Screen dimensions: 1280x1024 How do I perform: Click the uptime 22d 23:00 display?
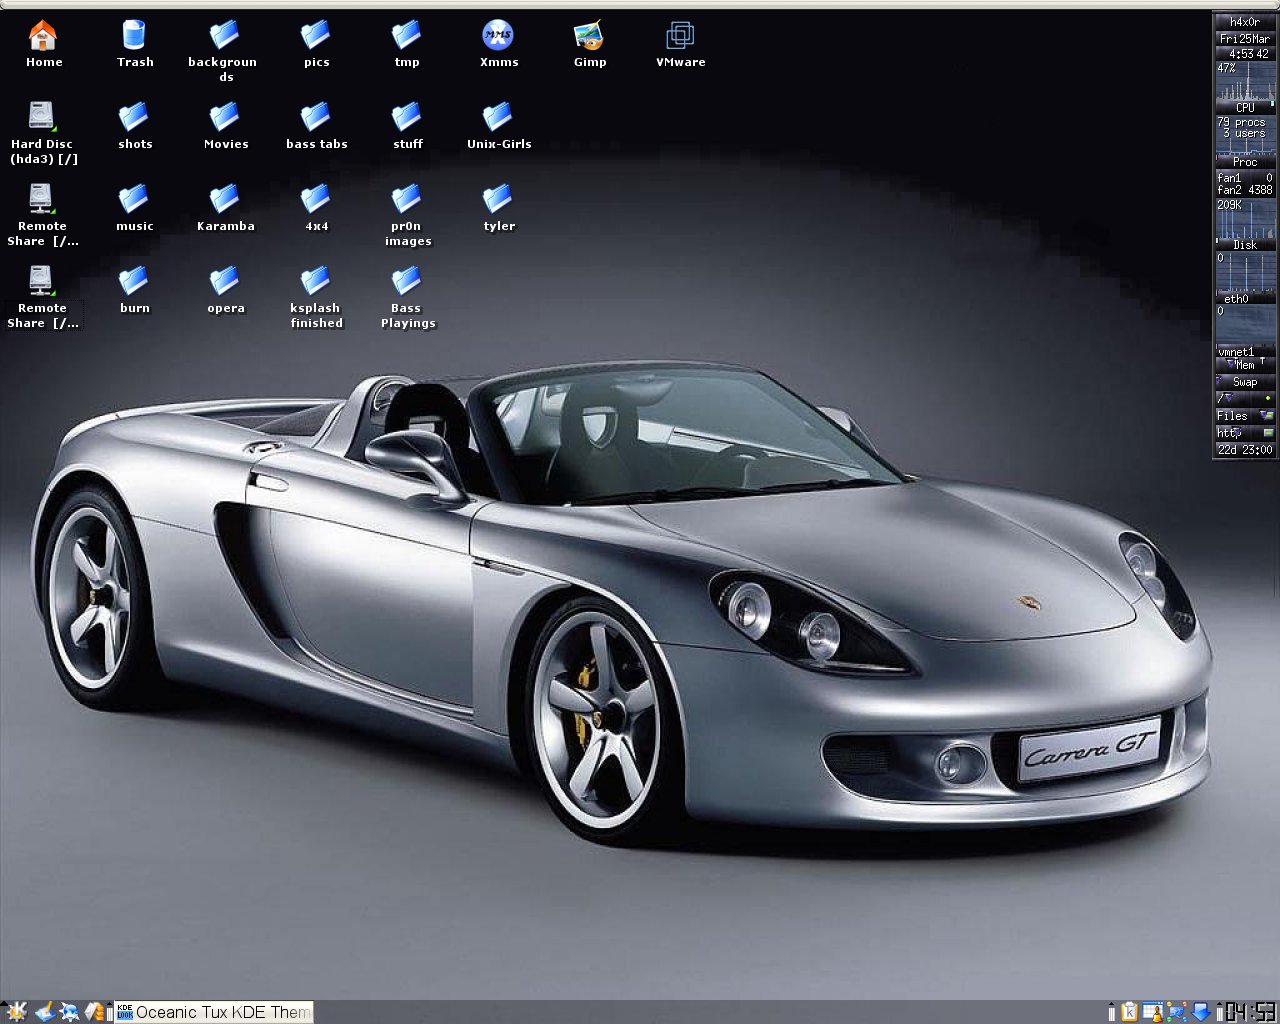click(1245, 450)
